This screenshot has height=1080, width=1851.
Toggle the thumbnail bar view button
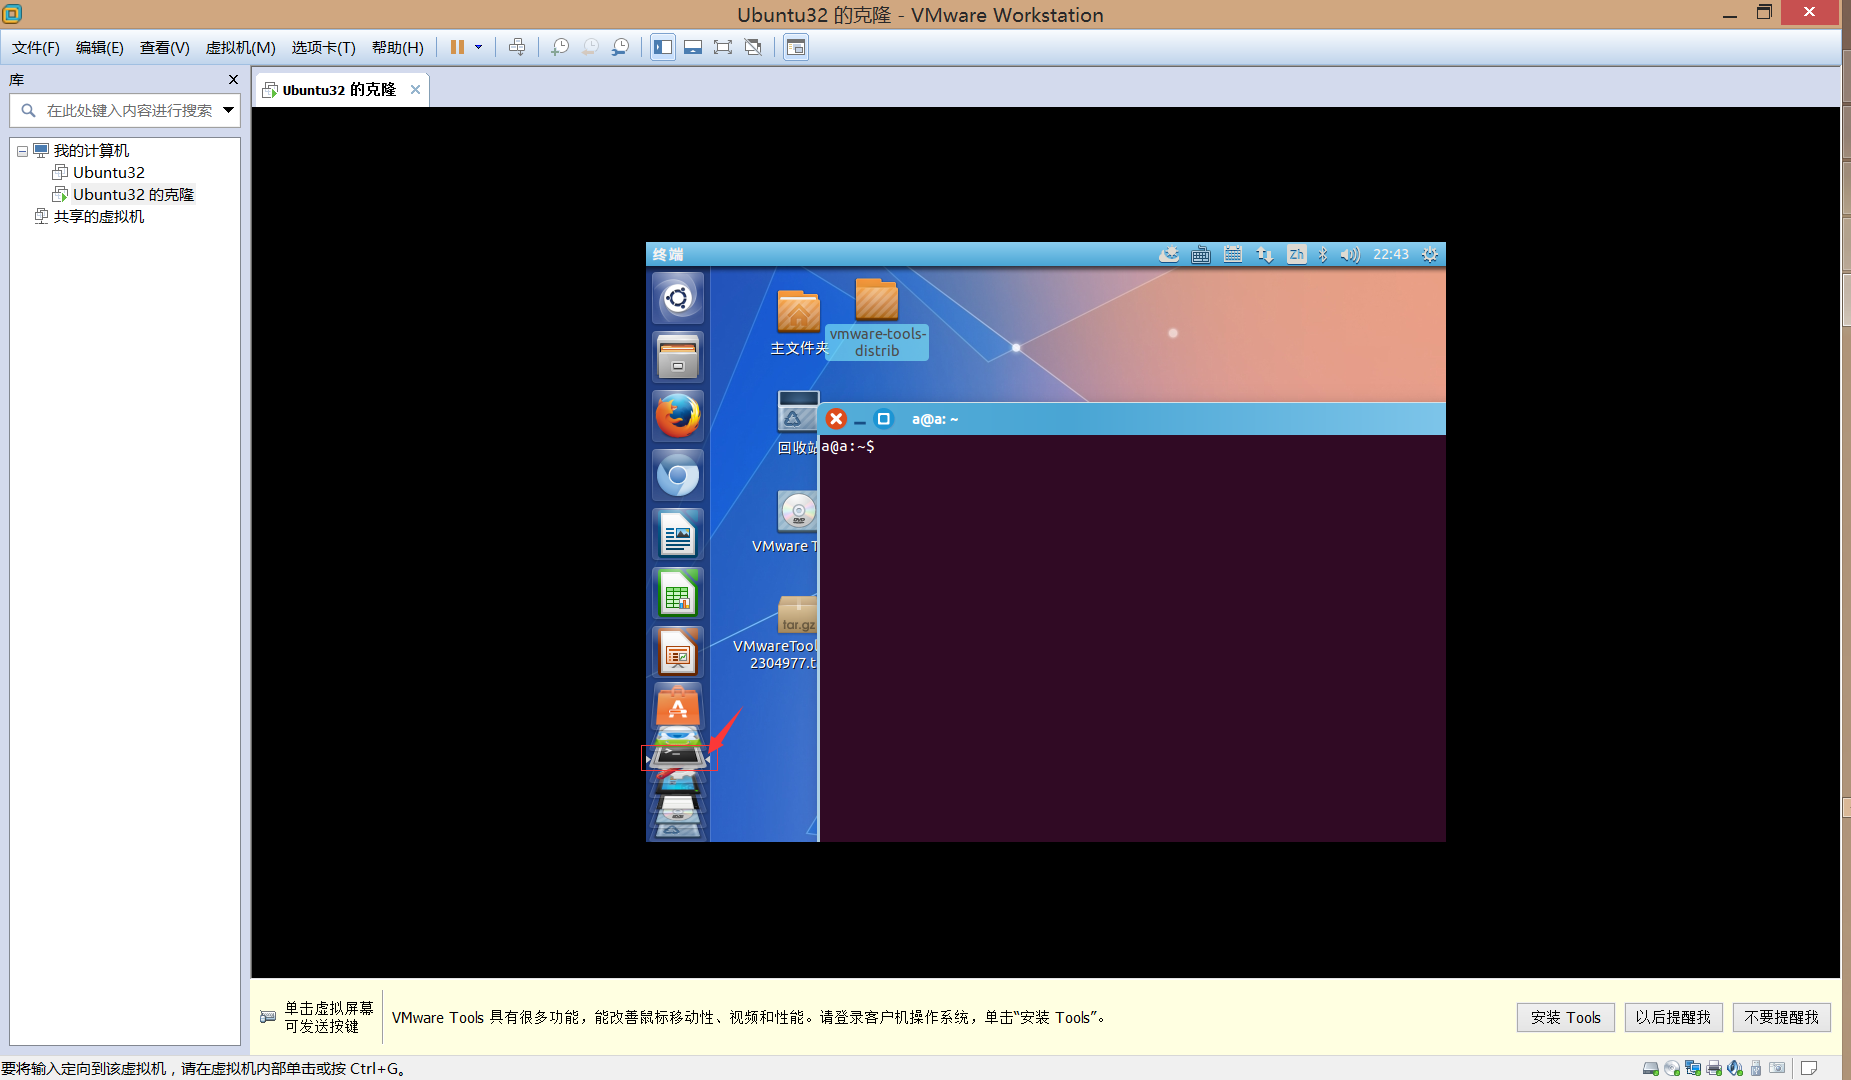[693, 47]
